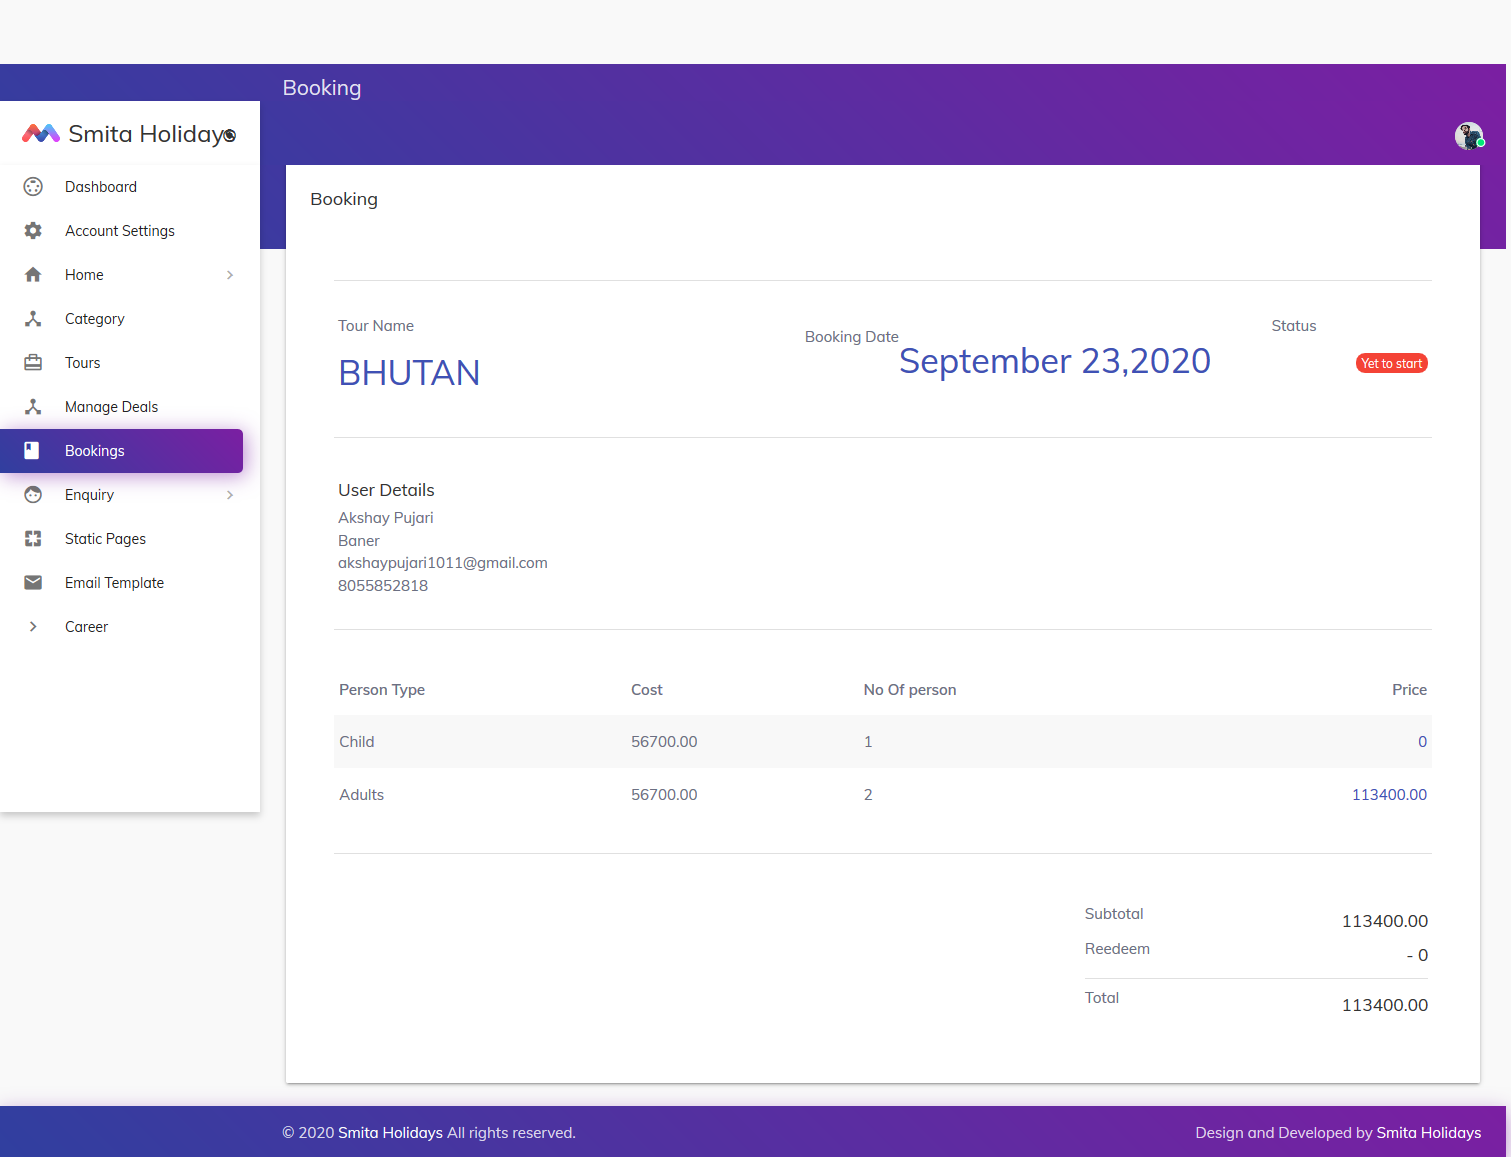Open the user profile avatar
The image size is (1511, 1157).
[1468, 136]
